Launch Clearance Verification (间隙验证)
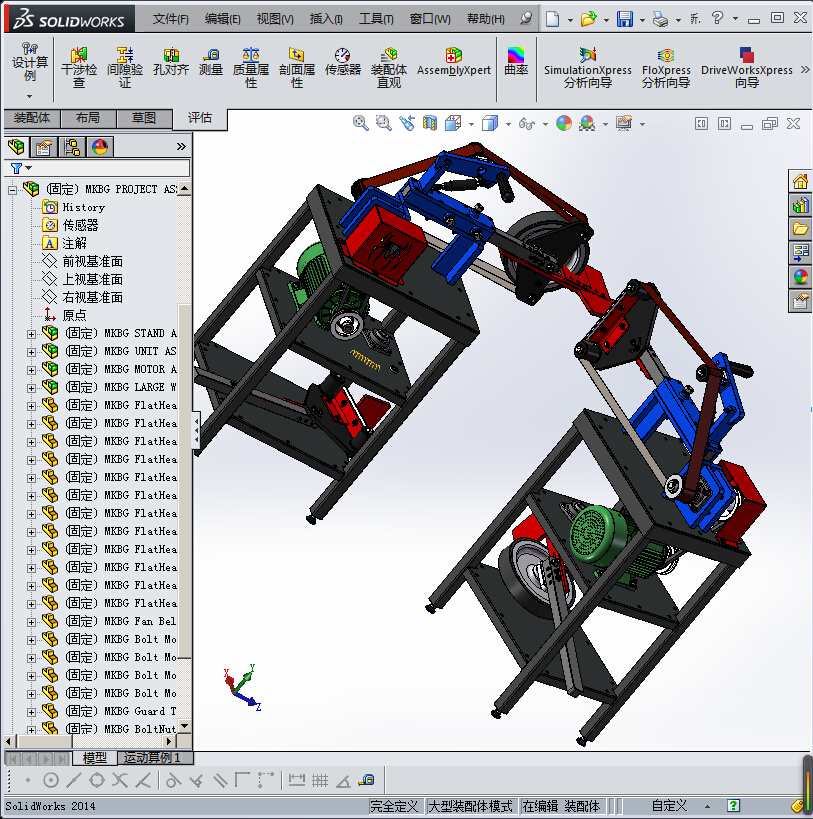Viewport: 813px width, 819px height. pos(125,67)
